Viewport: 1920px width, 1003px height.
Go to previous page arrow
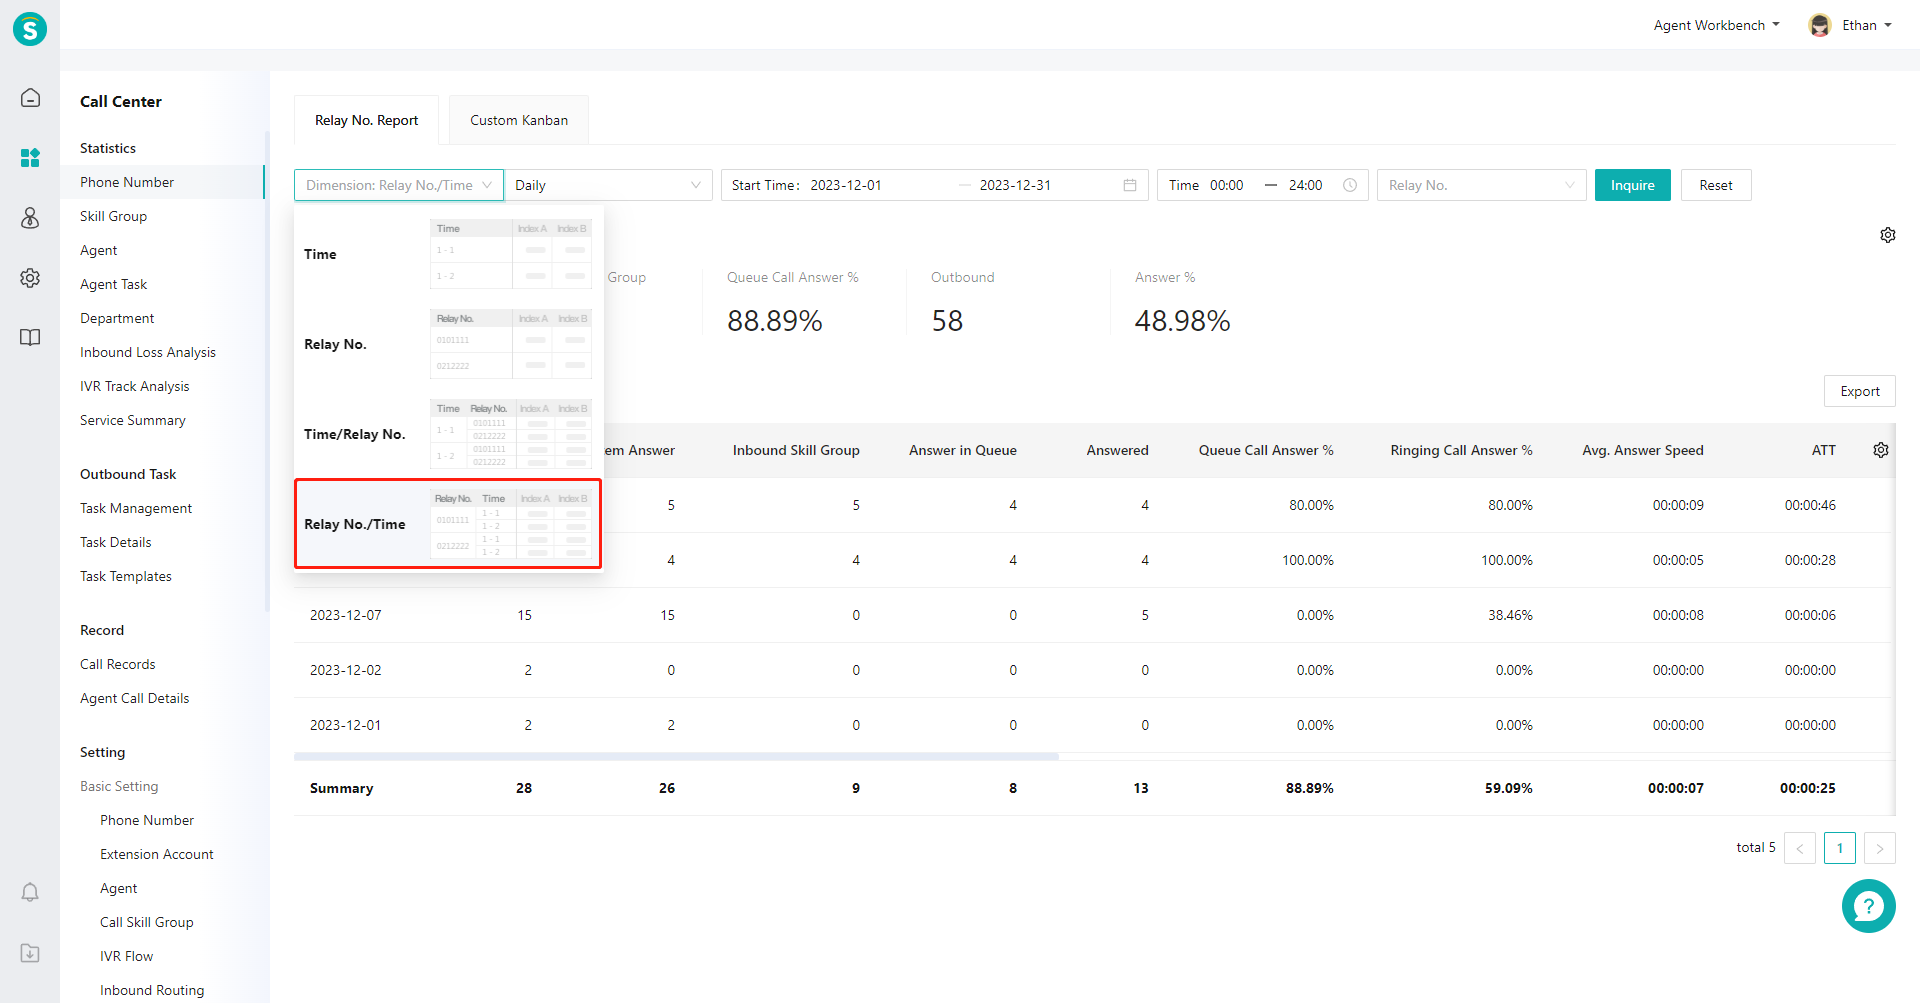(1800, 848)
